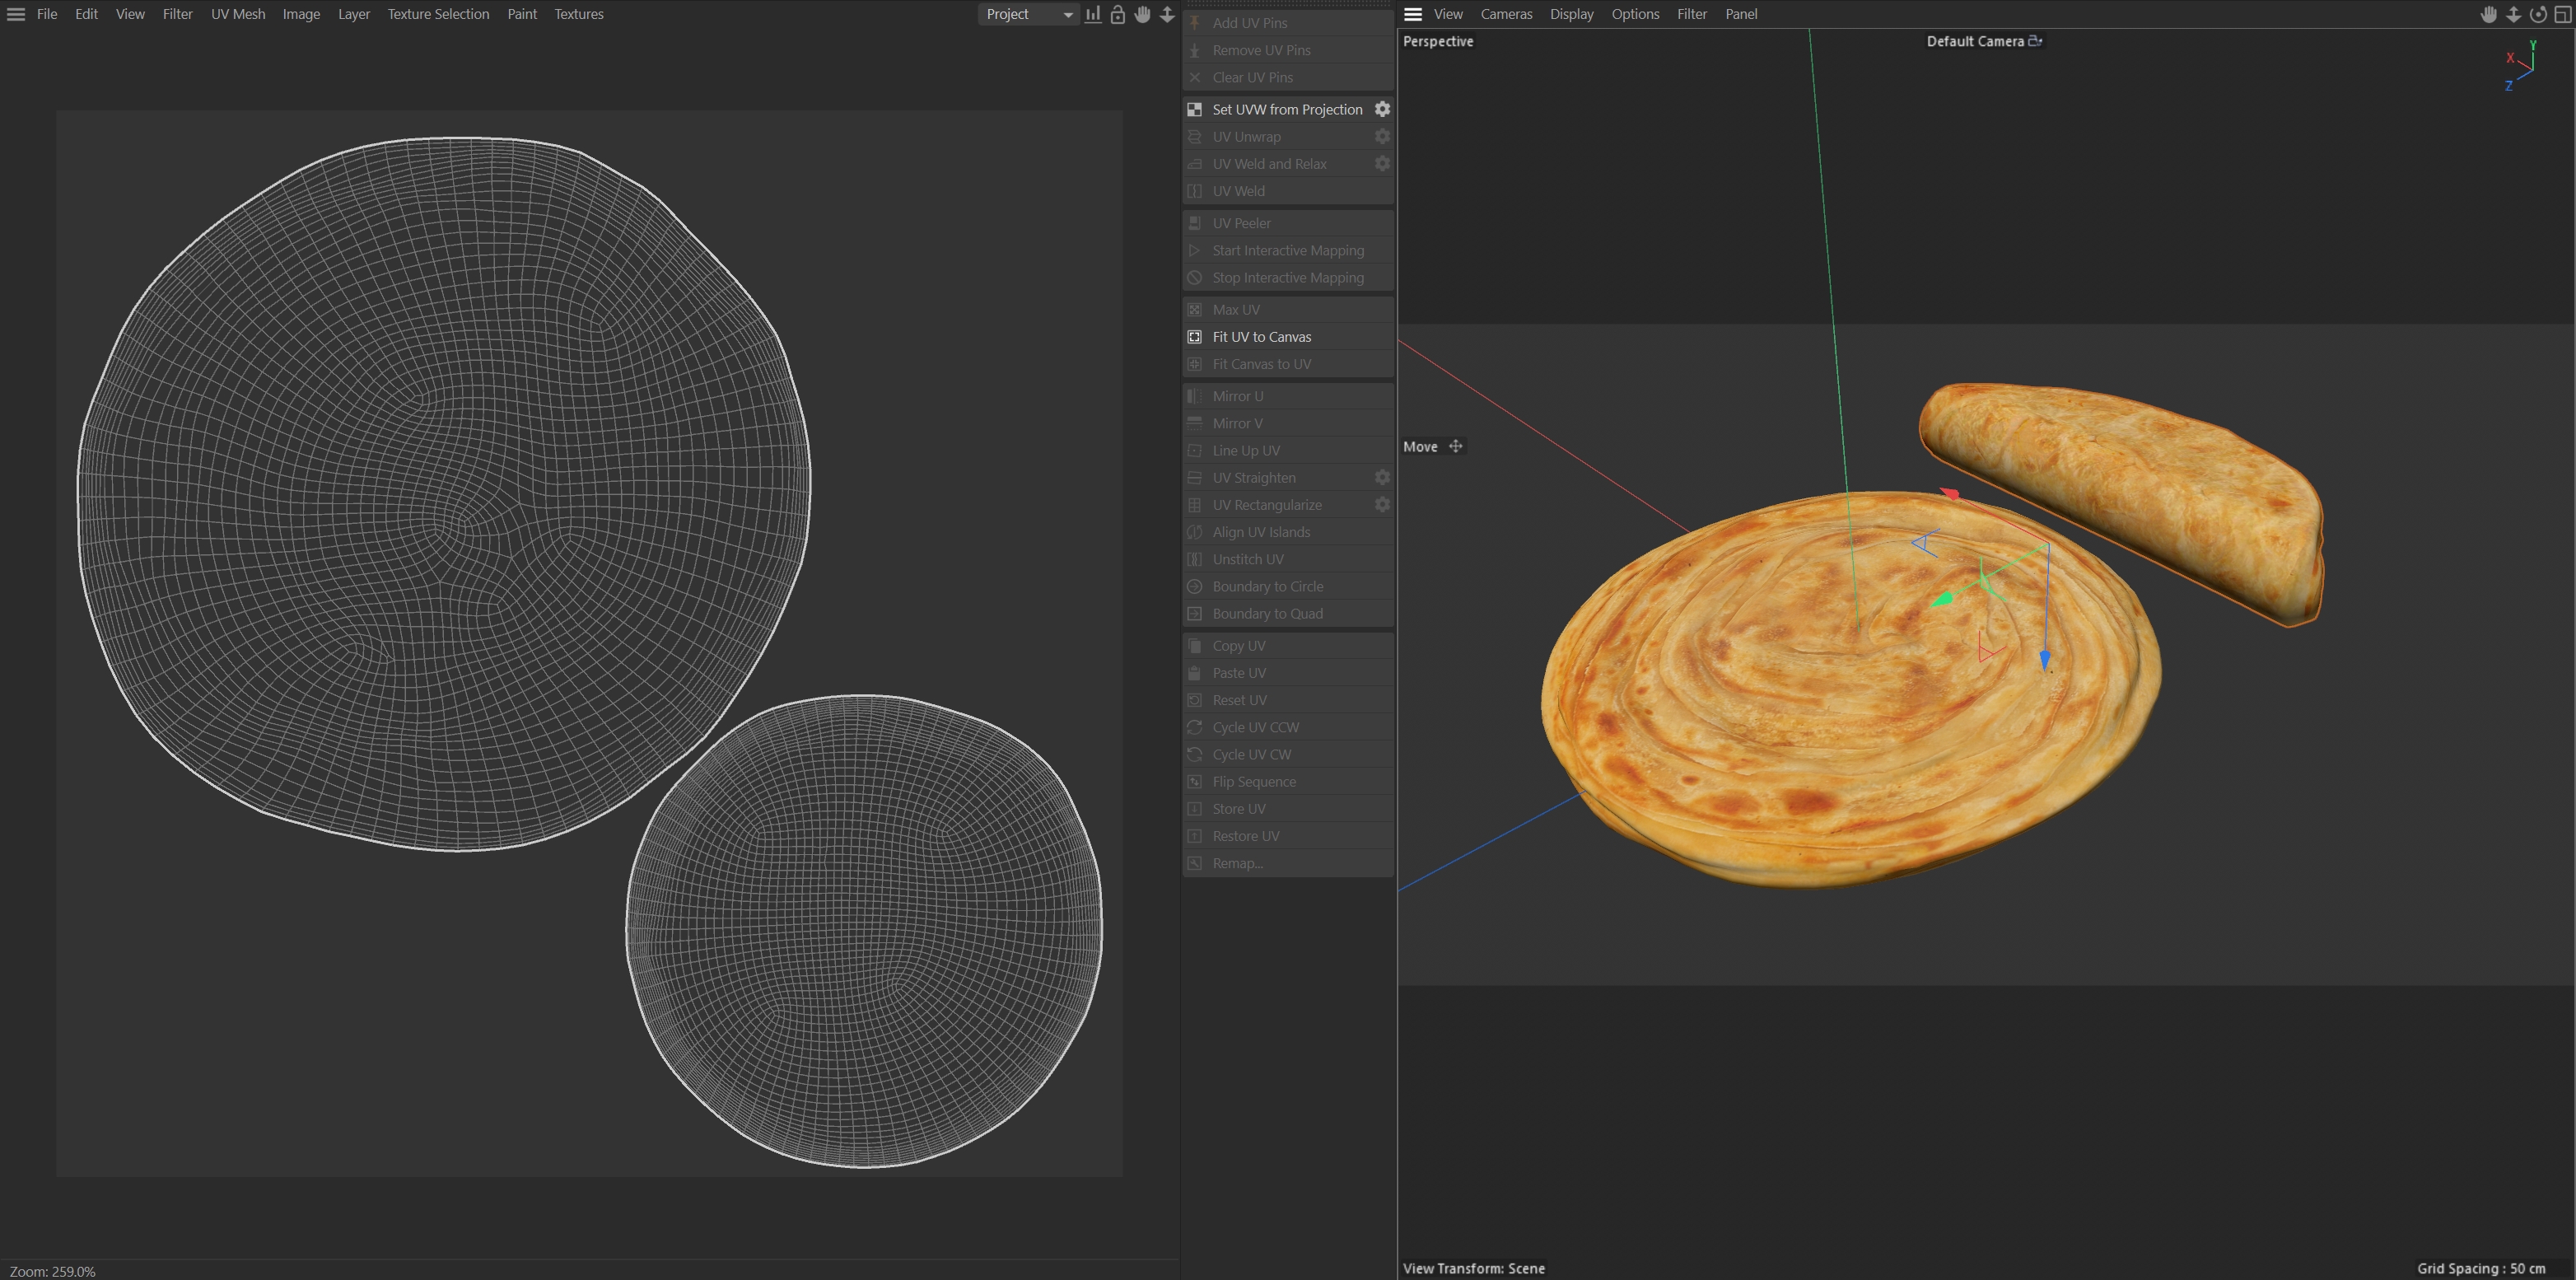The width and height of the screenshot is (2576, 1280).
Task: Click the viewport orbit camera icon
Action: pyautogui.click(x=2538, y=14)
